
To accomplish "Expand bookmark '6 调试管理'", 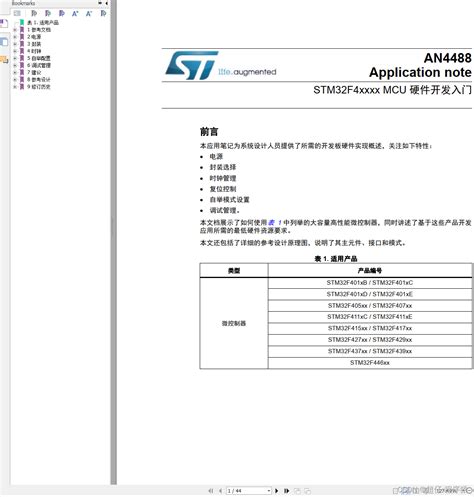I will 15,65.
